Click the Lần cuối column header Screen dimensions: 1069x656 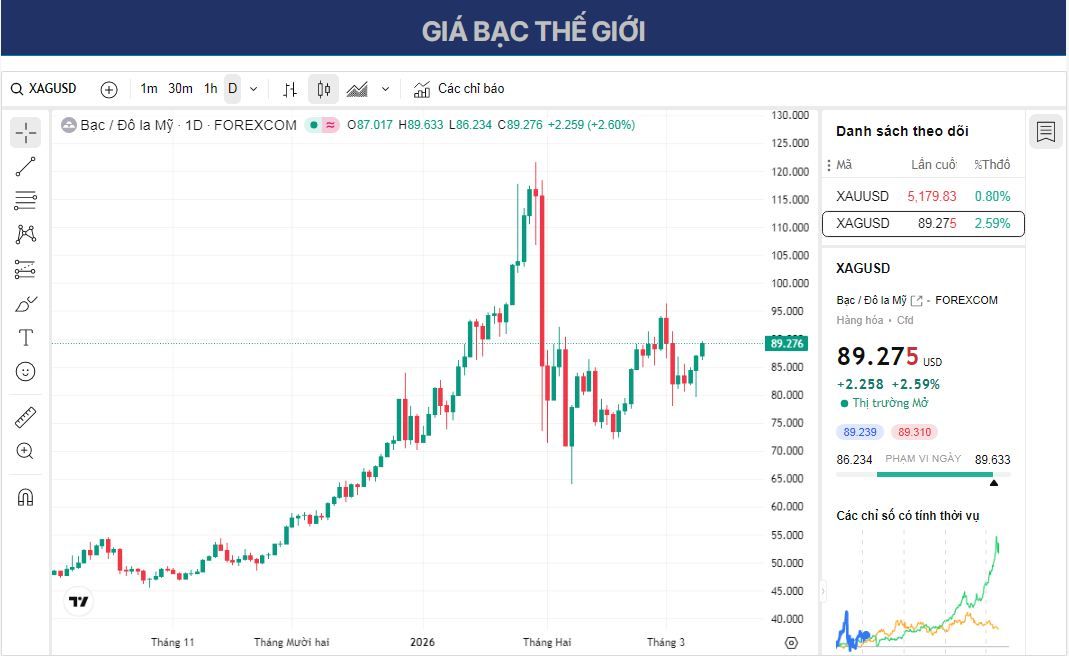[x=933, y=164]
